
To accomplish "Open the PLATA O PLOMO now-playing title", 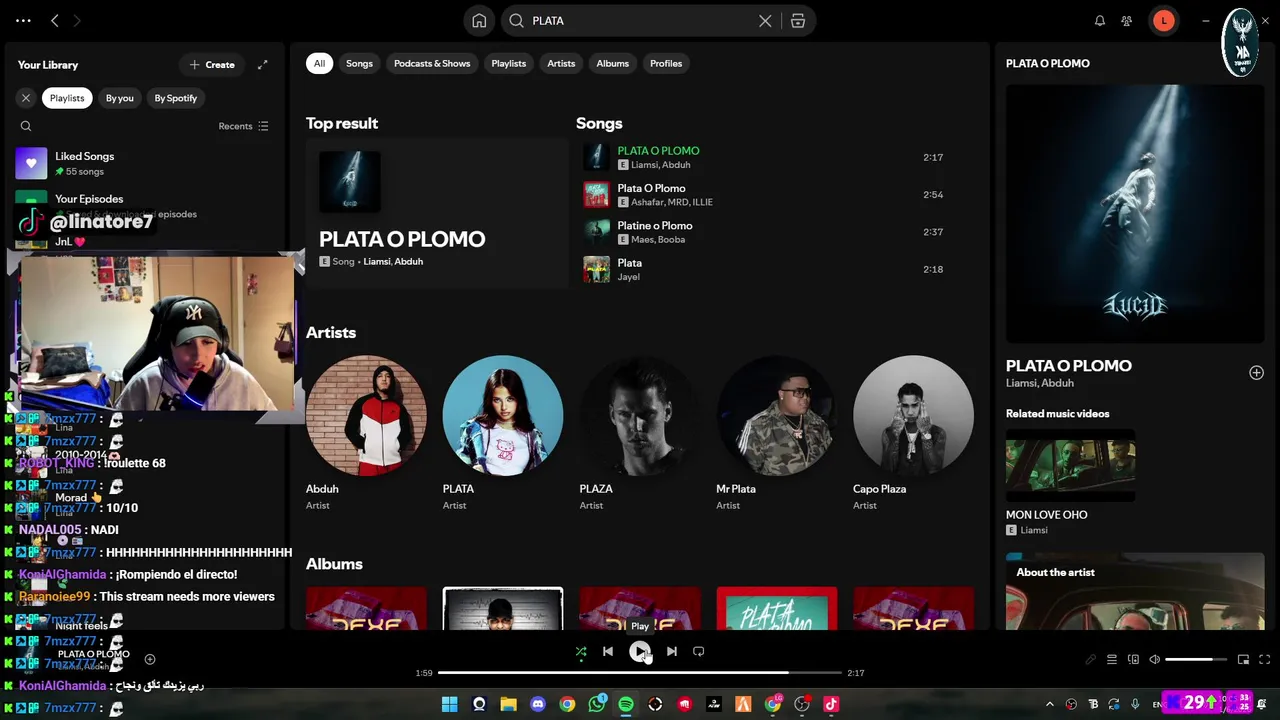I will point(1069,366).
